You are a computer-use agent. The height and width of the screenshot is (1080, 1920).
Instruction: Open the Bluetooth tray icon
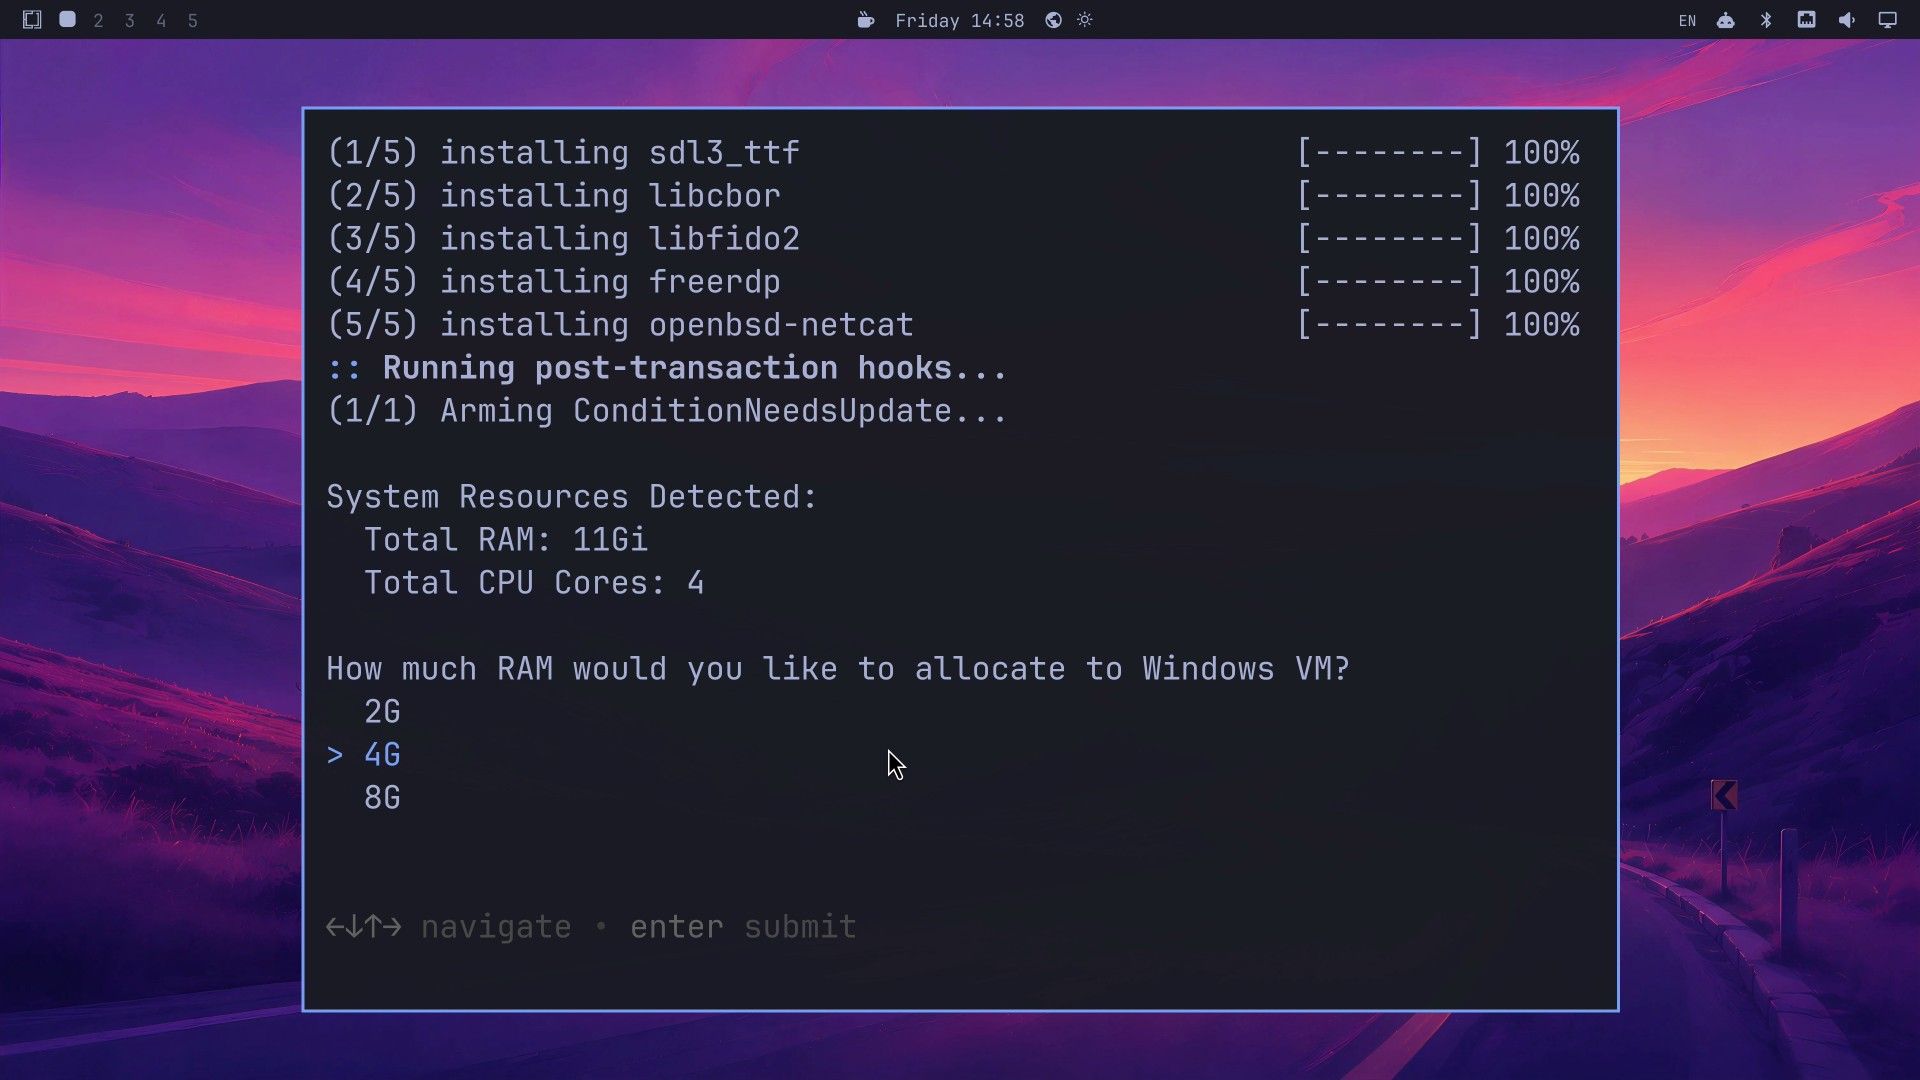pos(1766,20)
